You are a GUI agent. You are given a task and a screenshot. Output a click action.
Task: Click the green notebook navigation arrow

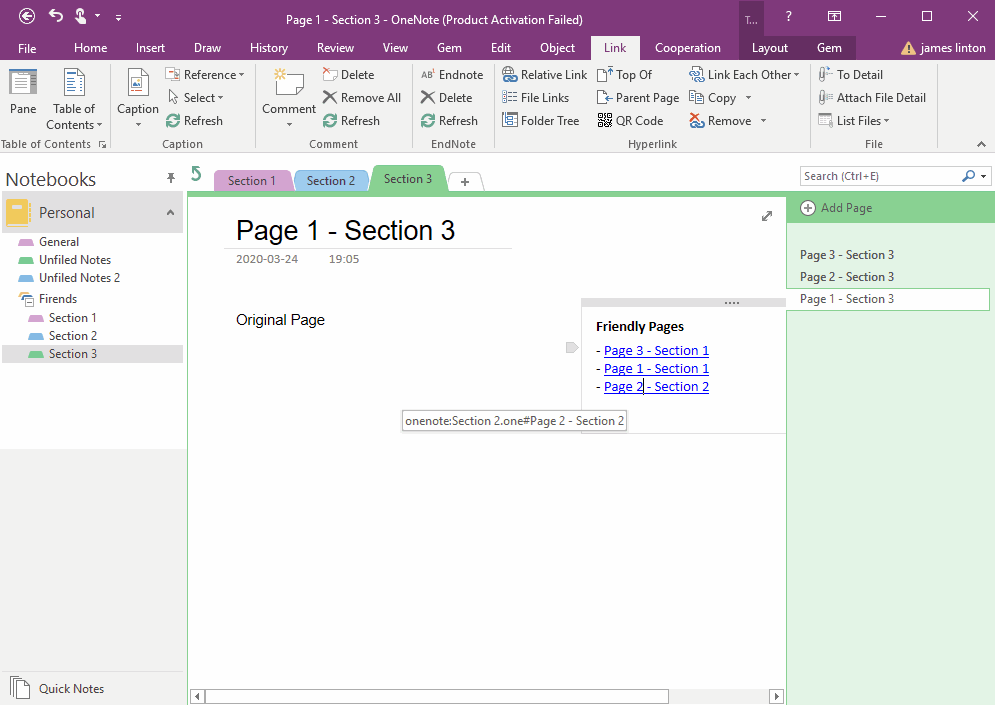click(196, 173)
